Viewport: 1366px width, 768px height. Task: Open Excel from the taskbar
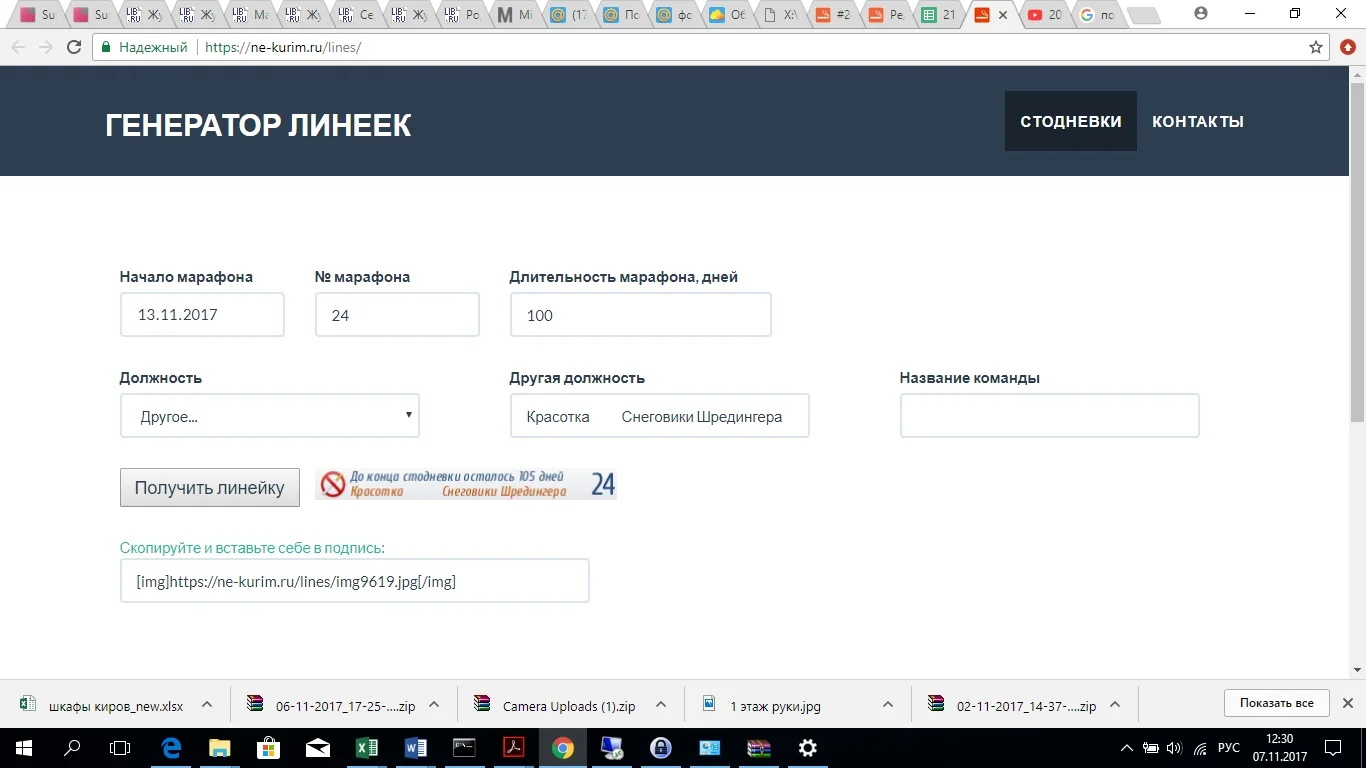tap(367, 747)
